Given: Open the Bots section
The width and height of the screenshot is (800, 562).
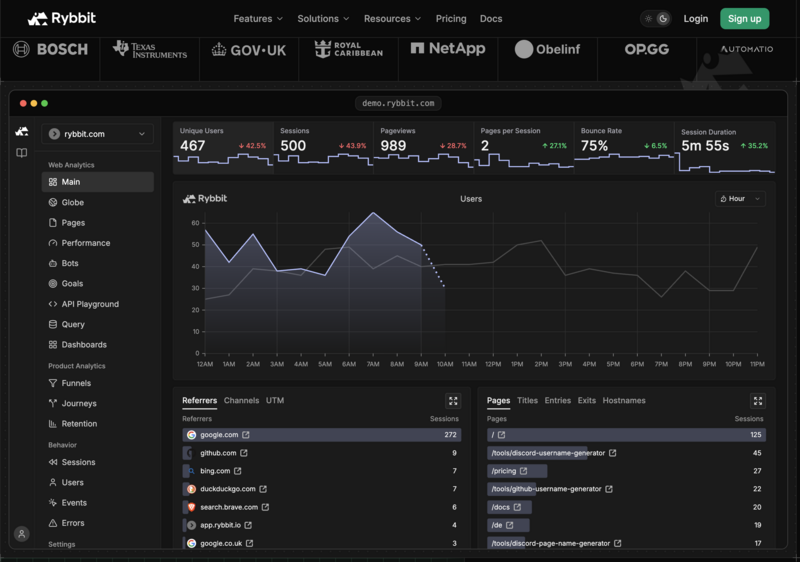Looking at the screenshot, I should point(97,264).
